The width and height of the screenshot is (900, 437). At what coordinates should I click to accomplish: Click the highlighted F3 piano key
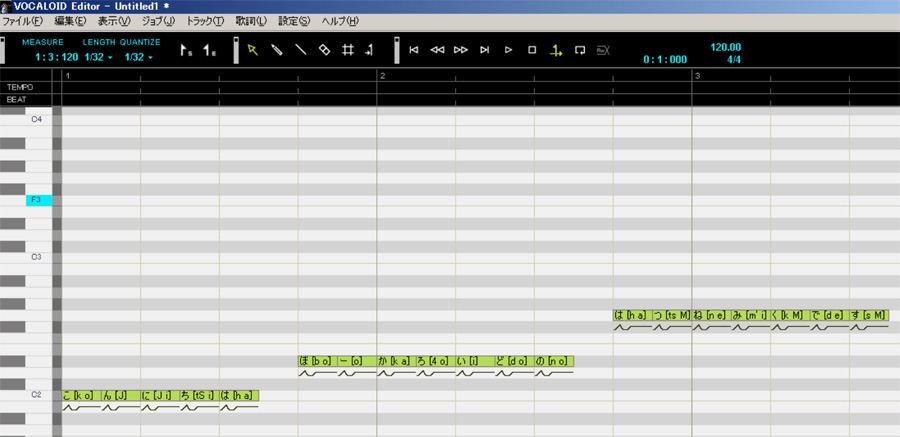tap(39, 200)
